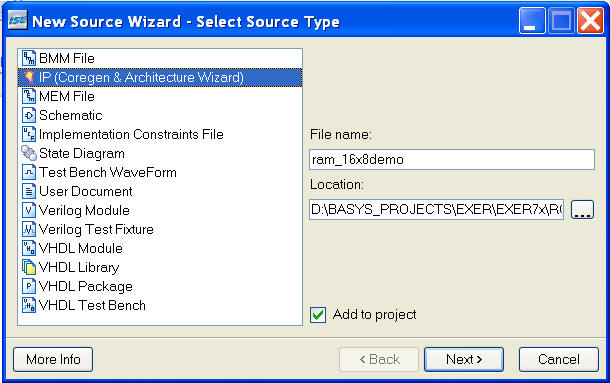Pick the Schematic source type icon
The width and height of the screenshot is (610, 383).
[x=29, y=116]
